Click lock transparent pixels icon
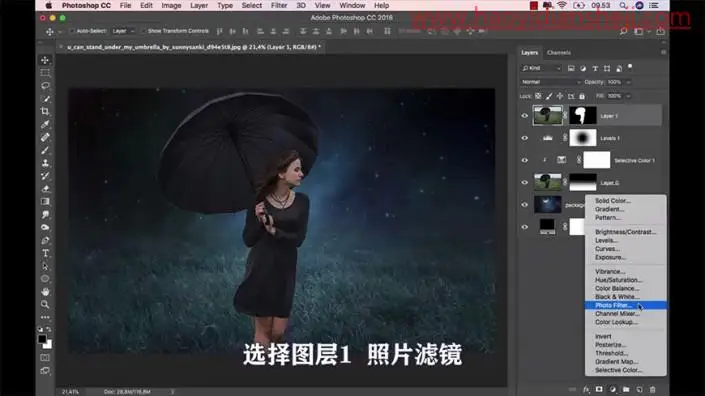 (538, 96)
